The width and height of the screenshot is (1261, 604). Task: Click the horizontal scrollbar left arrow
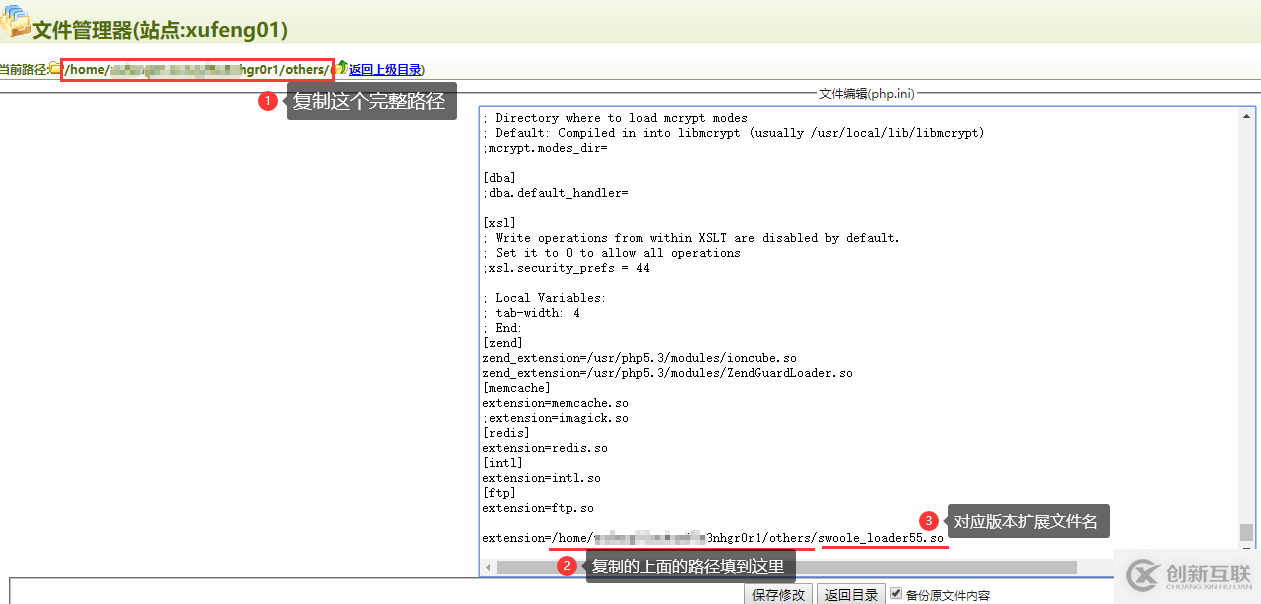point(488,567)
